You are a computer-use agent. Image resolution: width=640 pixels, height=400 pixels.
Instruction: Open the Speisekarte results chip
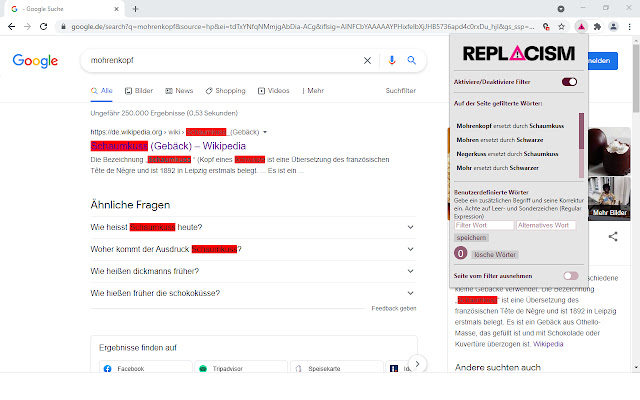click(337, 366)
